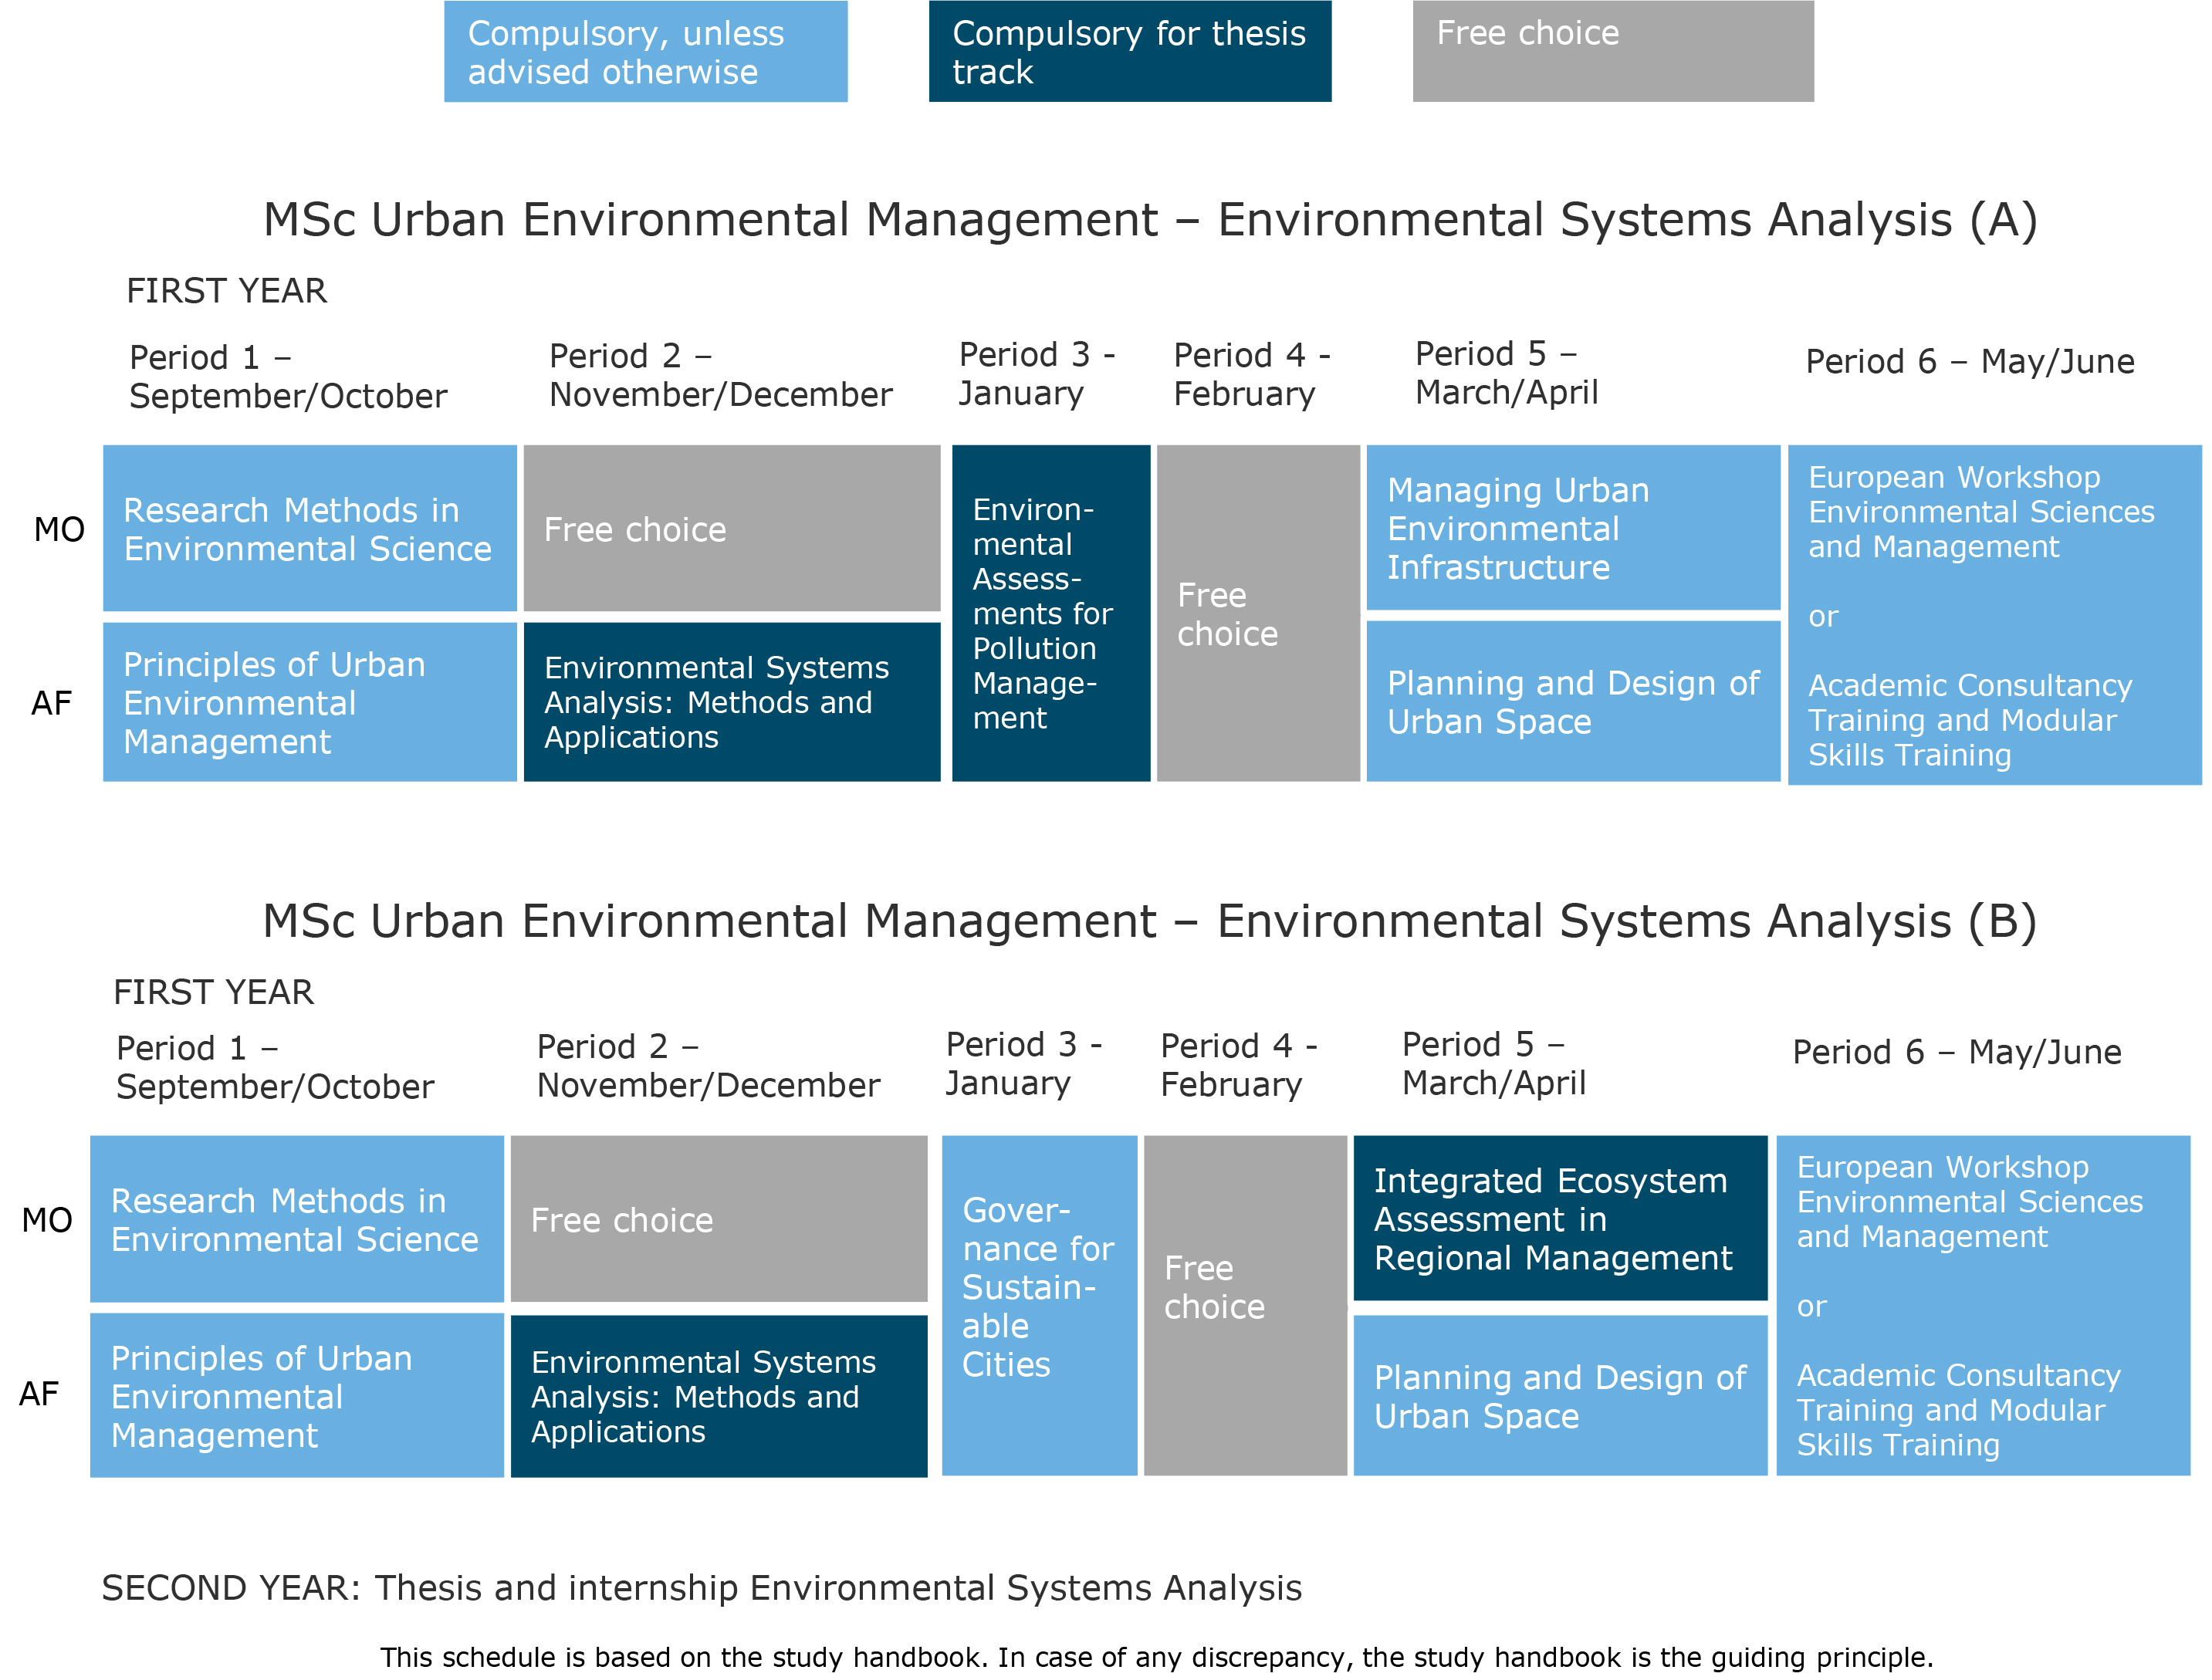Select 'Planning and Design of Urban Space' in schedule A
The width and height of the screenshot is (2212, 1680).
coord(1573,701)
